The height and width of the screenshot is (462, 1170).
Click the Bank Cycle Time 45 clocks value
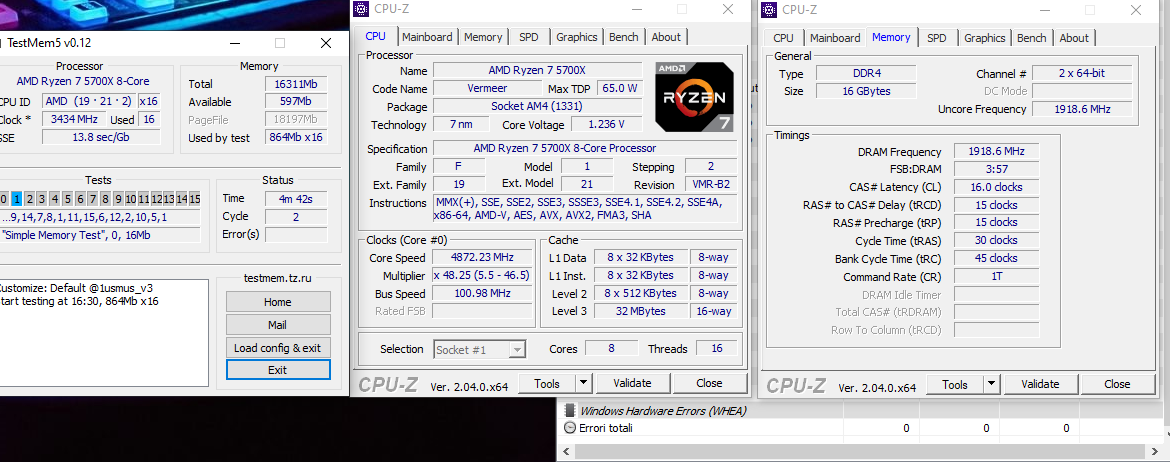(996, 259)
